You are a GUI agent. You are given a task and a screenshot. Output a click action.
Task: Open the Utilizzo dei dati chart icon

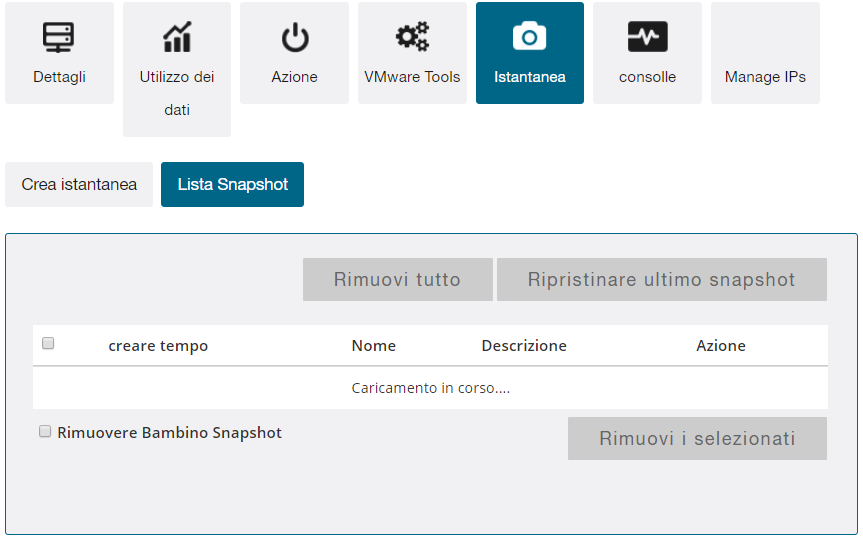pyautogui.click(x=177, y=38)
